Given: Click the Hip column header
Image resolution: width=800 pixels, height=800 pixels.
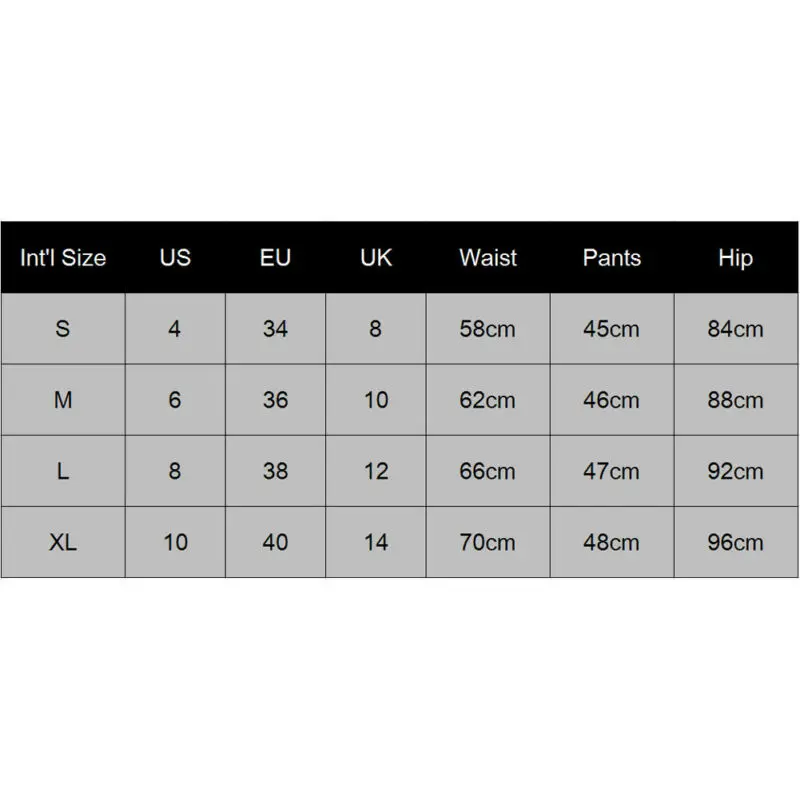Looking at the screenshot, I should pos(735,258).
